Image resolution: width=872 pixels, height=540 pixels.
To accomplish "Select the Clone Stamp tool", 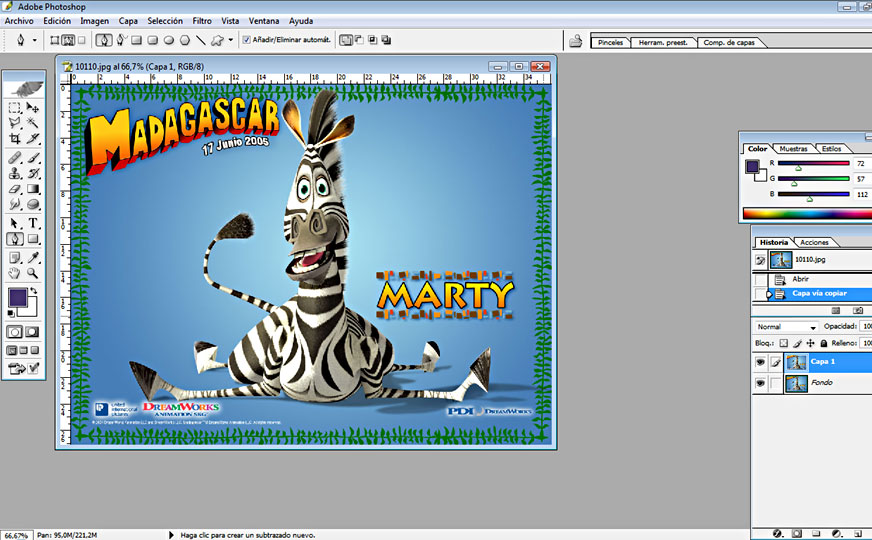I will pos(15,174).
